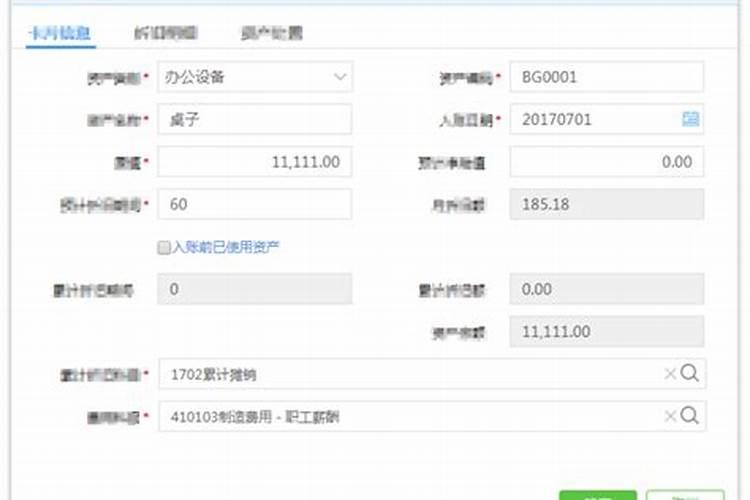The height and width of the screenshot is (500, 750).
Task: Clear the 410103 expense account field
Action: click(x=670, y=416)
